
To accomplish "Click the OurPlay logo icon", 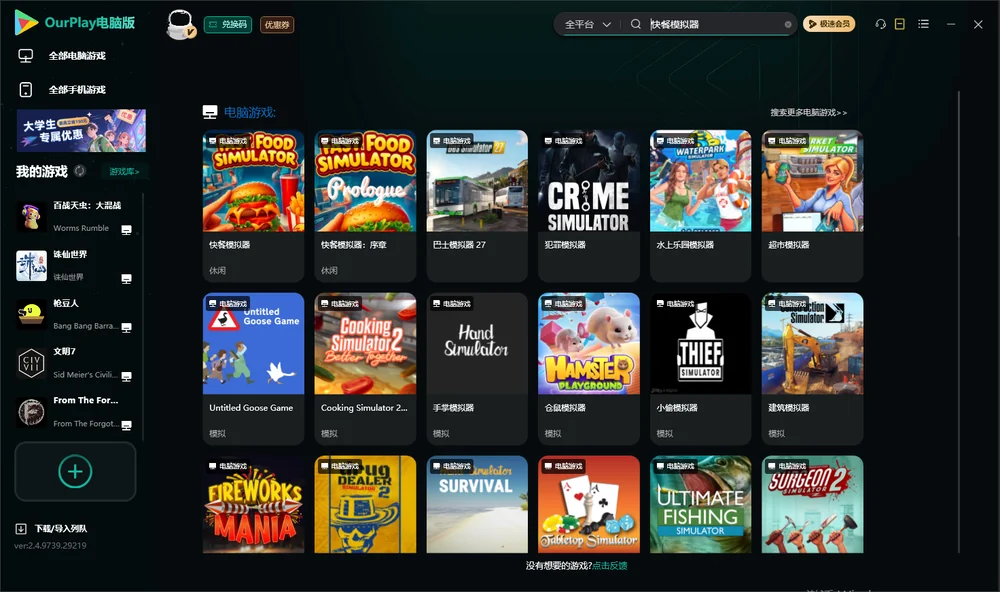I will pos(26,23).
